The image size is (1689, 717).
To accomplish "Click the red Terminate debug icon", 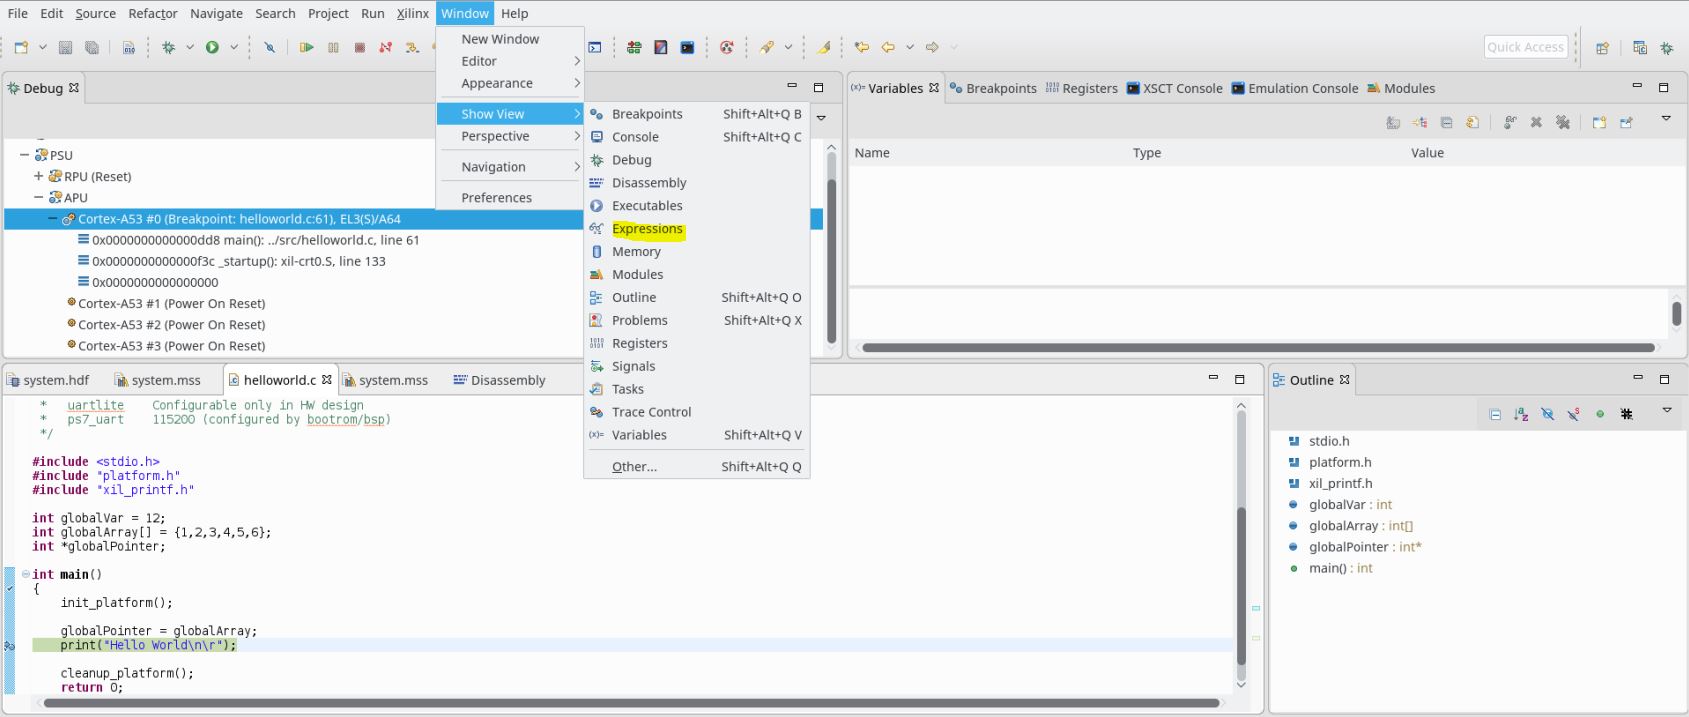I will click(x=359, y=47).
